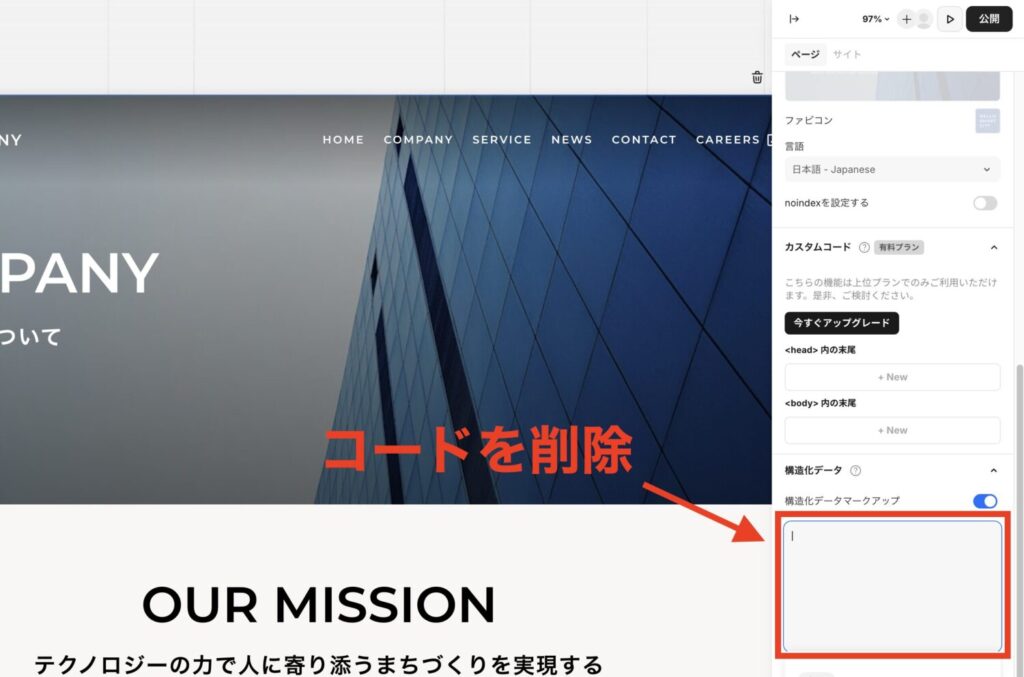Click the help icon next to カスタムコード
The width and height of the screenshot is (1024, 677).
[864, 247]
